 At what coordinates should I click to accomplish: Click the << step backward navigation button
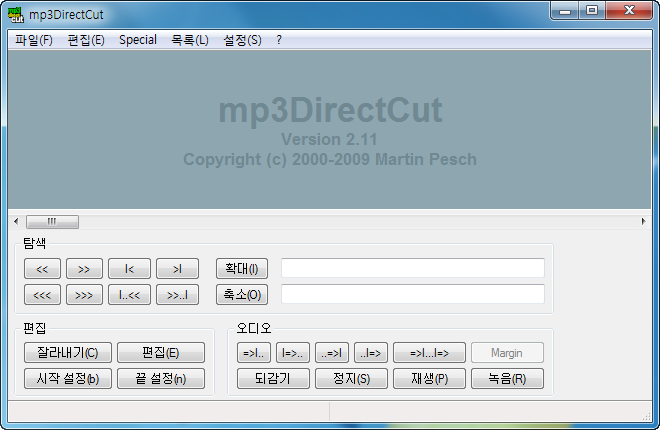click(x=42, y=268)
